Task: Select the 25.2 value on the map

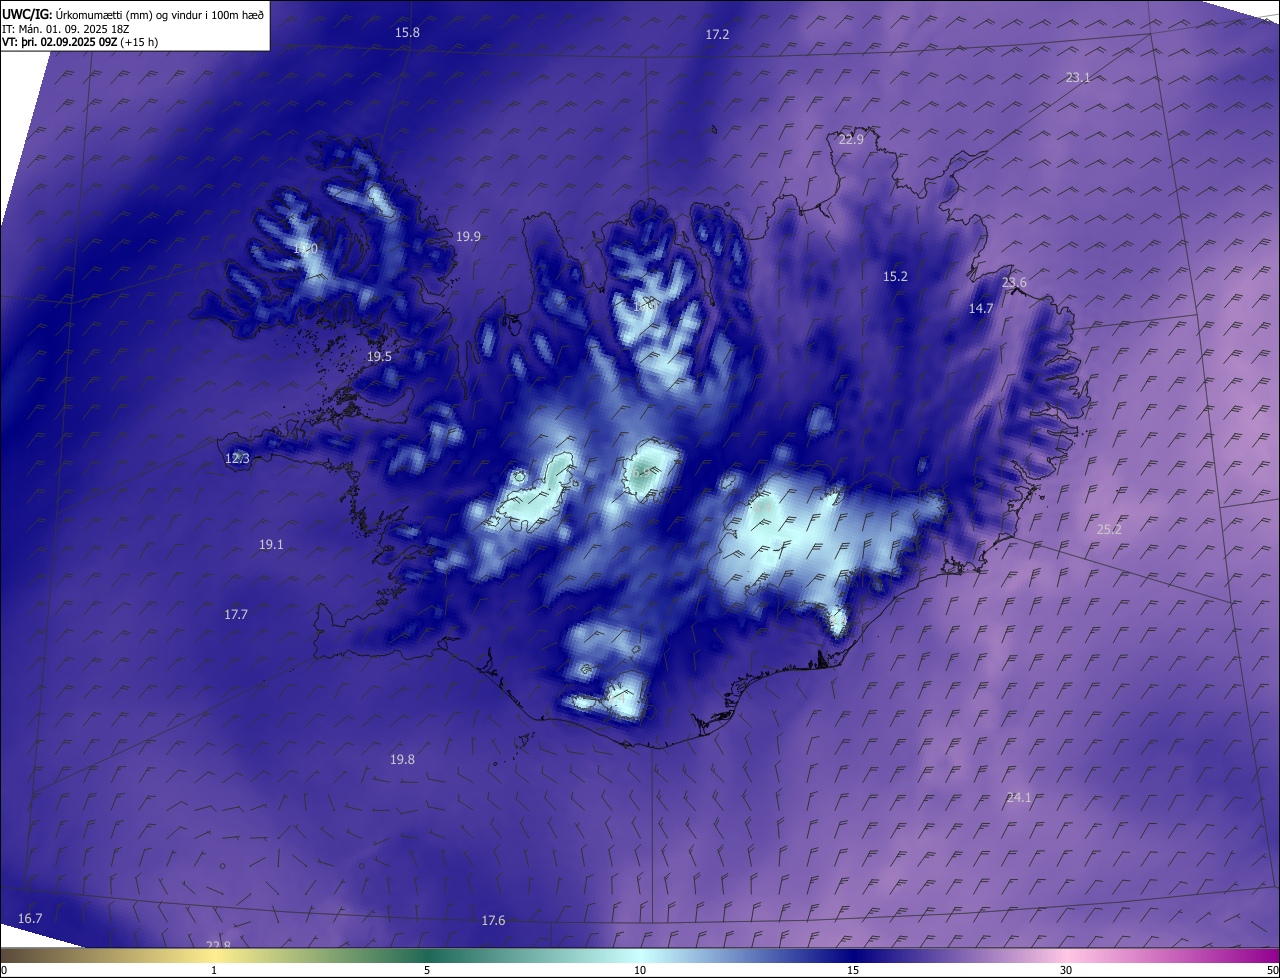Action: coord(1109,530)
